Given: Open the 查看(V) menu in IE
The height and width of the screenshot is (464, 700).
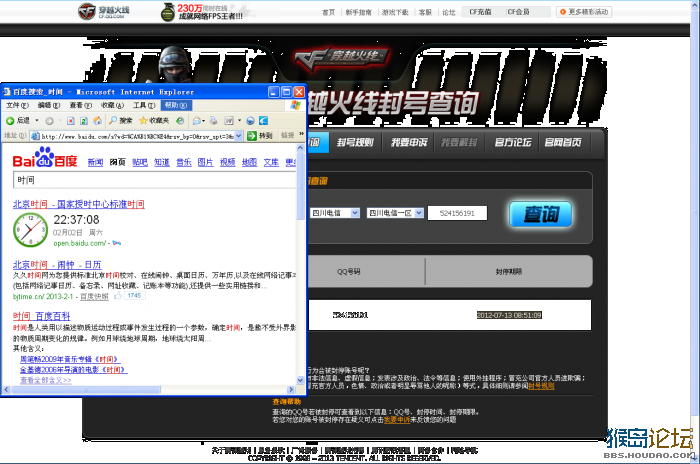Looking at the screenshot, I should [x=80, y=105].
